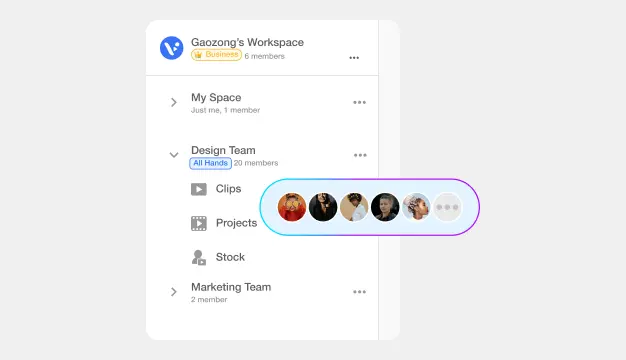Image resolution: width=626 pixels, height=360 pixels.
Task: Open Design Team more options
Action: point(360,155)
